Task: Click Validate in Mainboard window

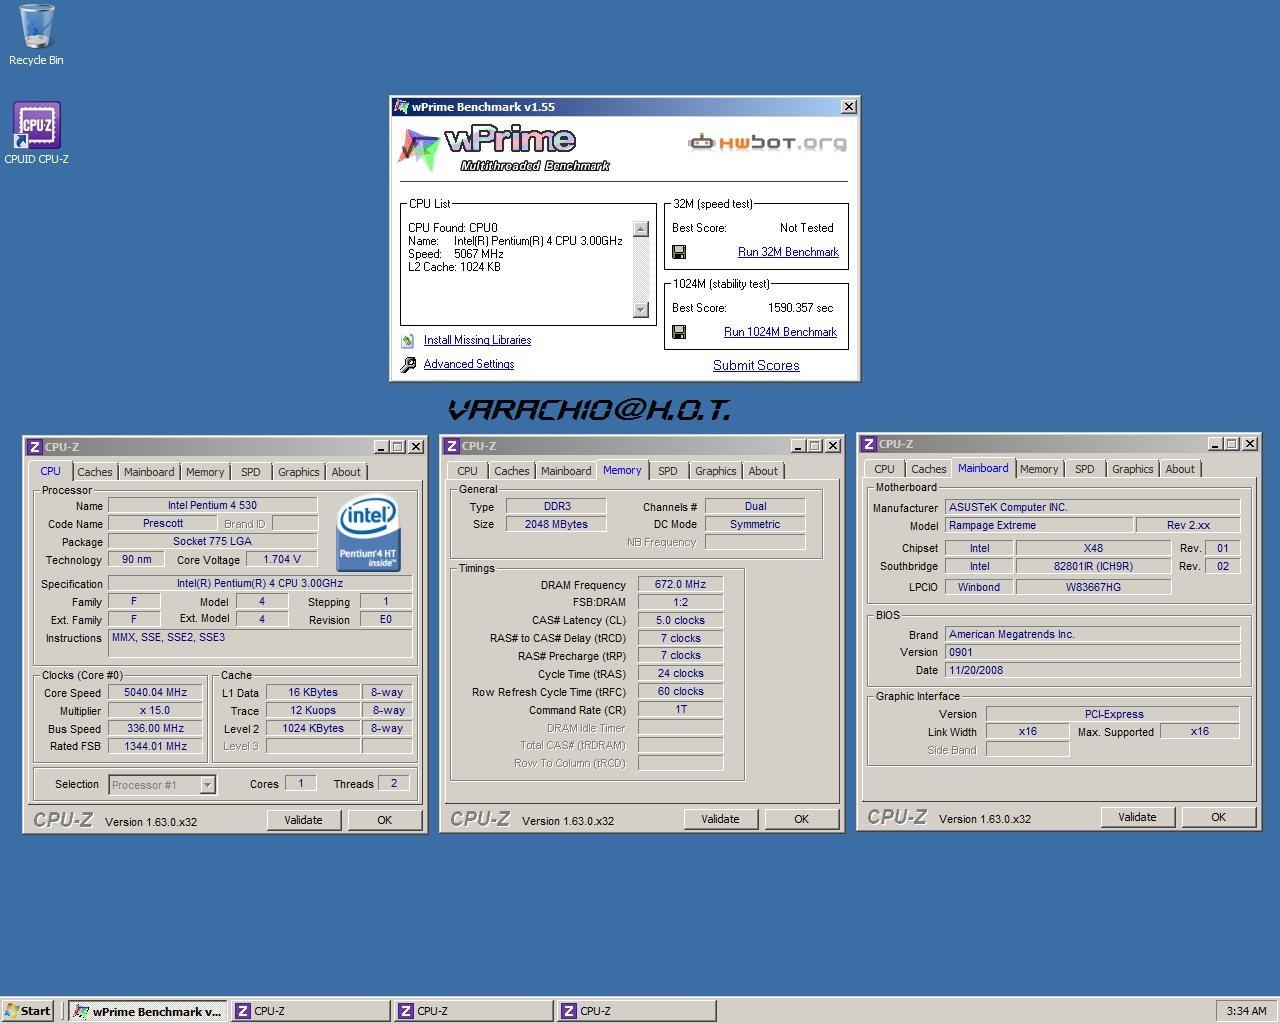Action: point(1137,817)
